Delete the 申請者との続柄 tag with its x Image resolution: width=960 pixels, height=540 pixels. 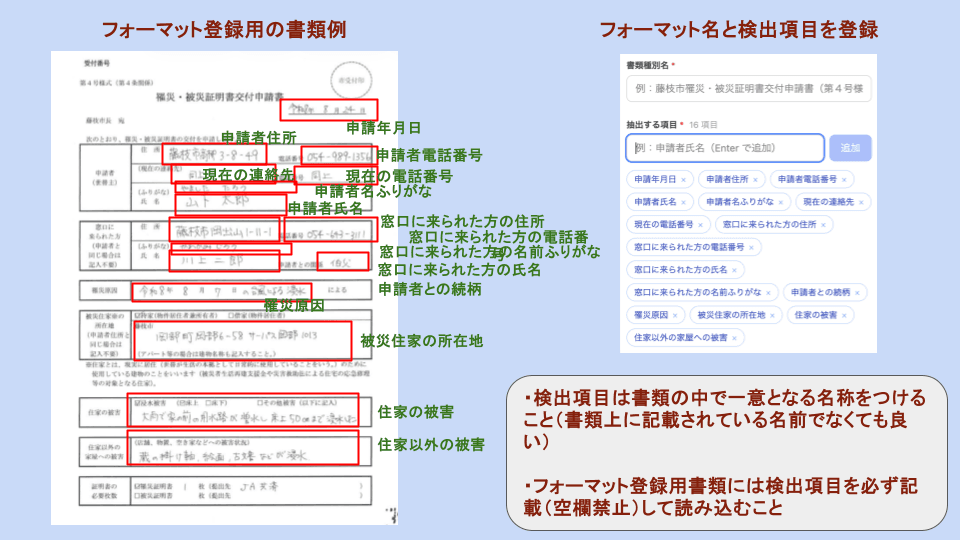[857, 293]
